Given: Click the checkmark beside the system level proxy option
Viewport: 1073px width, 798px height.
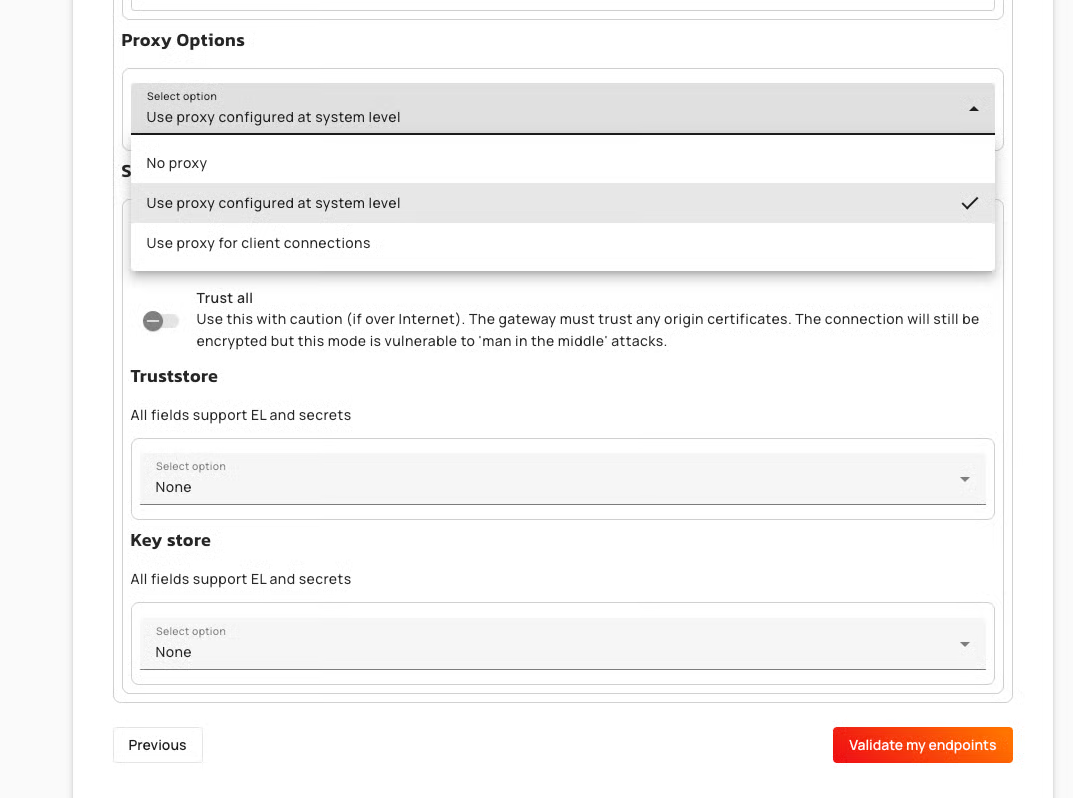Looking at the screenshot, I should (x=969, y=203).
